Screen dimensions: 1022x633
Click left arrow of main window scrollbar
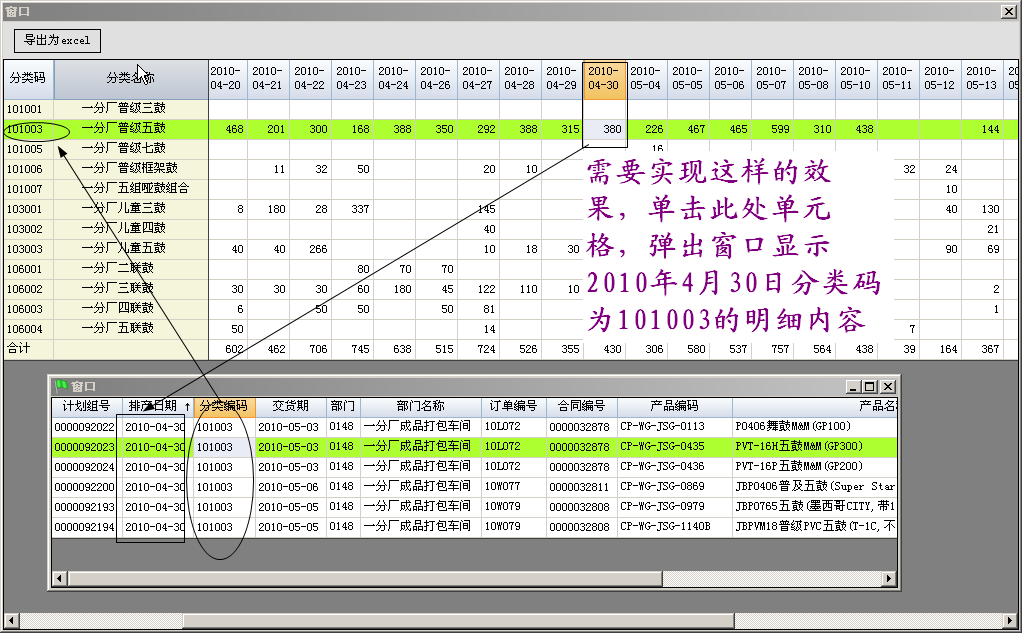(10, 620)
